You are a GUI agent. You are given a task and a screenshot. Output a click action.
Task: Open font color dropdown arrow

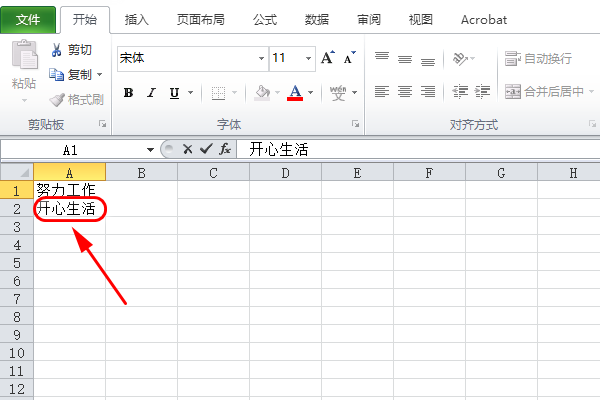click(x=310, y=93)
